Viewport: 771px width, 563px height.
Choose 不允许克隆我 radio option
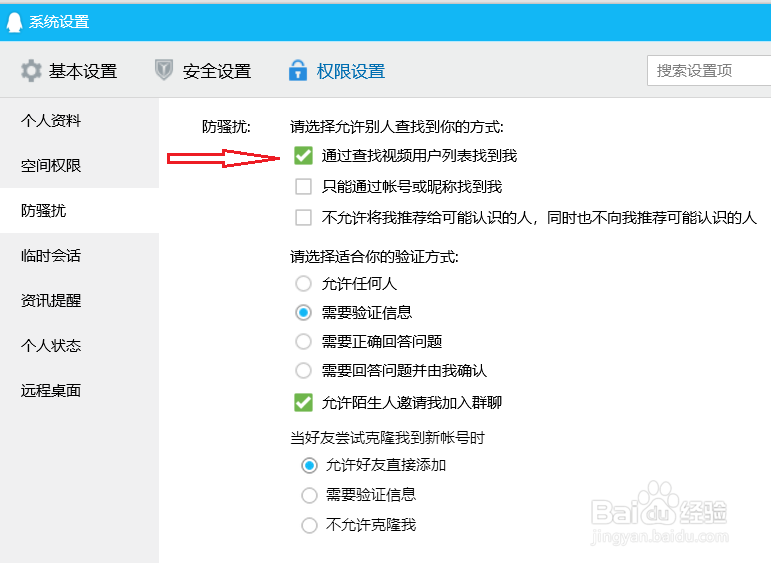(x=309, y=525)
